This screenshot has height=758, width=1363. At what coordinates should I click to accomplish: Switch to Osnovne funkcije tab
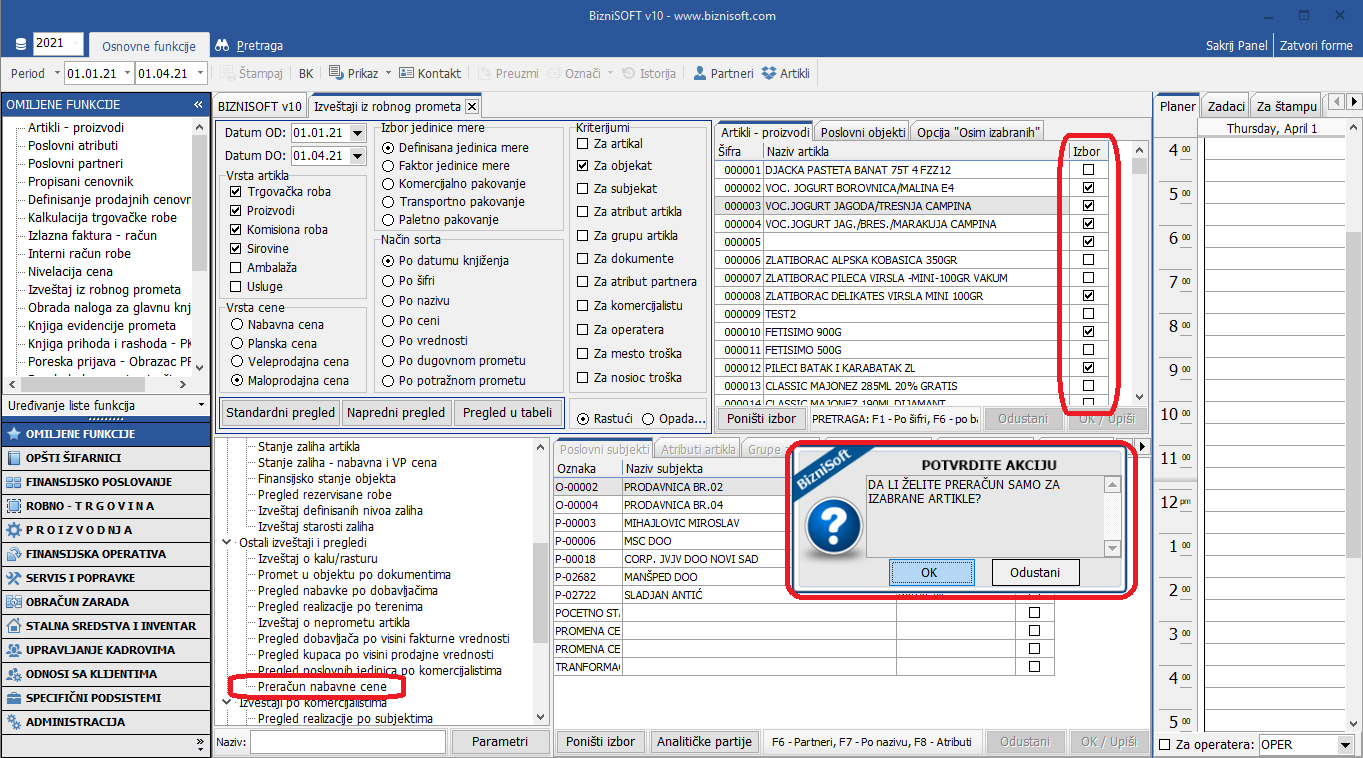point(147,45)
